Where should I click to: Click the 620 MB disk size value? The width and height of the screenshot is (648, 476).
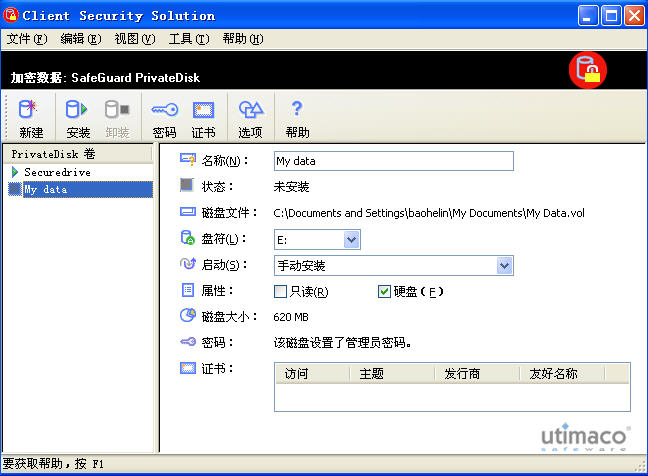[291, 317]
